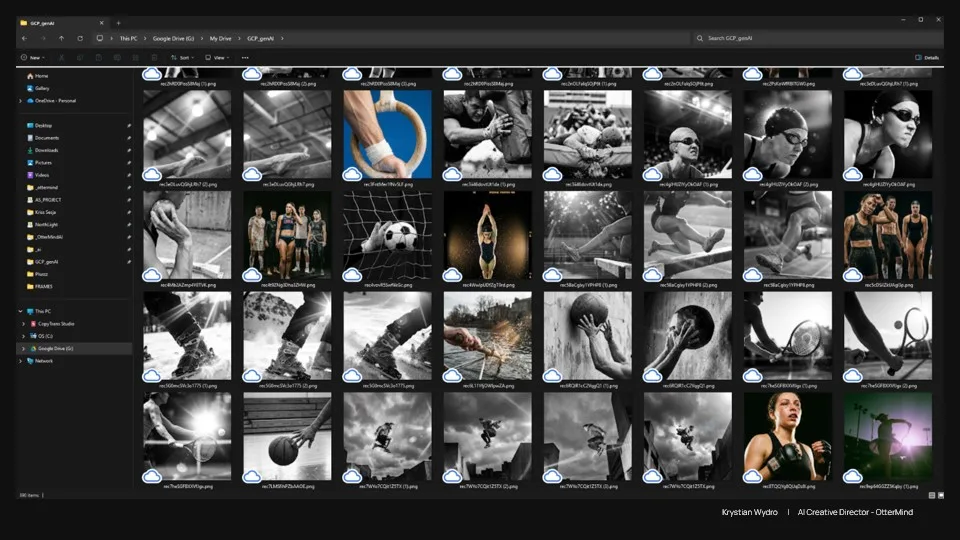
Task: Expand the CopyTrans Studio node
Action: 24,323
